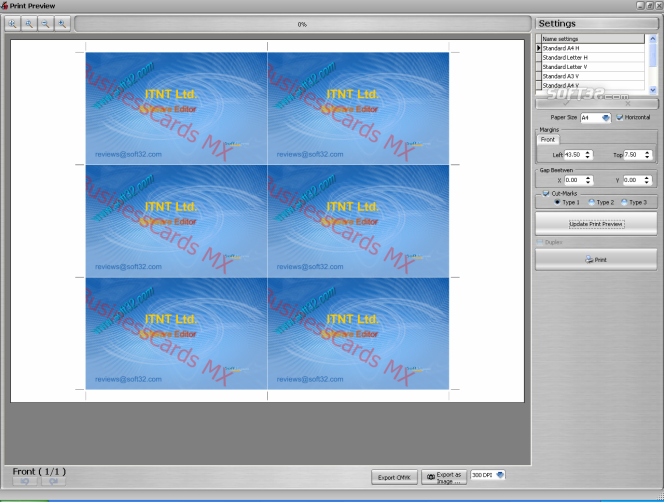Image resolution: width=664 pixels, height=502 pixels.
Task: Open the 300 DPI resolution dropdown
Action: pos(500,475)
